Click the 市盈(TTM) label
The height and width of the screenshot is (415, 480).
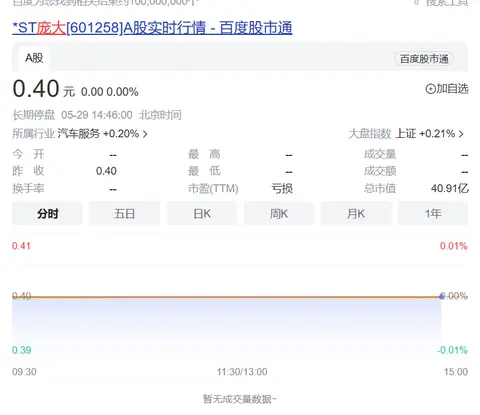tap(213, 189)
